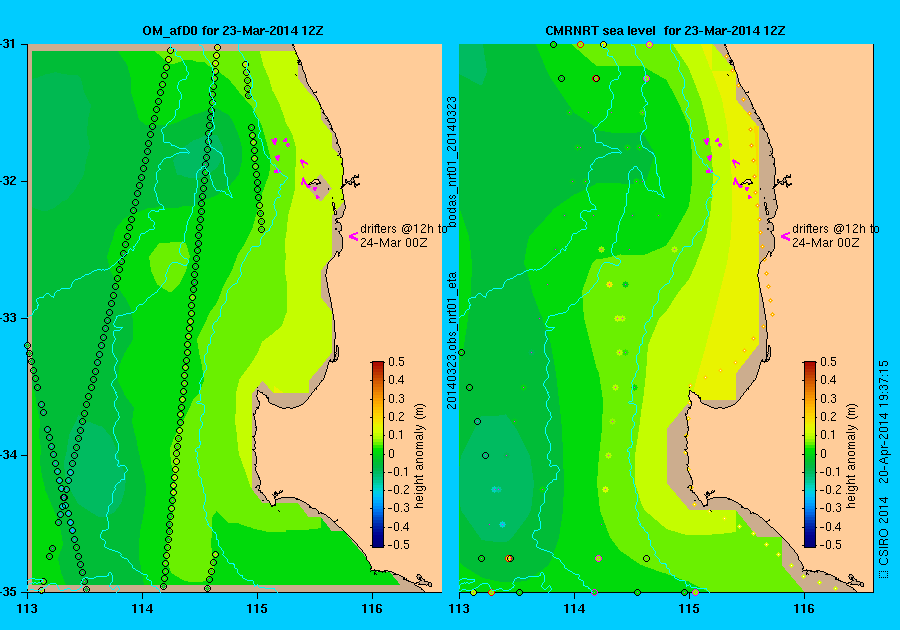Click the vertical "bodas_nrt01_20140323" label
The width and height of the screenshot is (900, 630).
pos(452,162)
